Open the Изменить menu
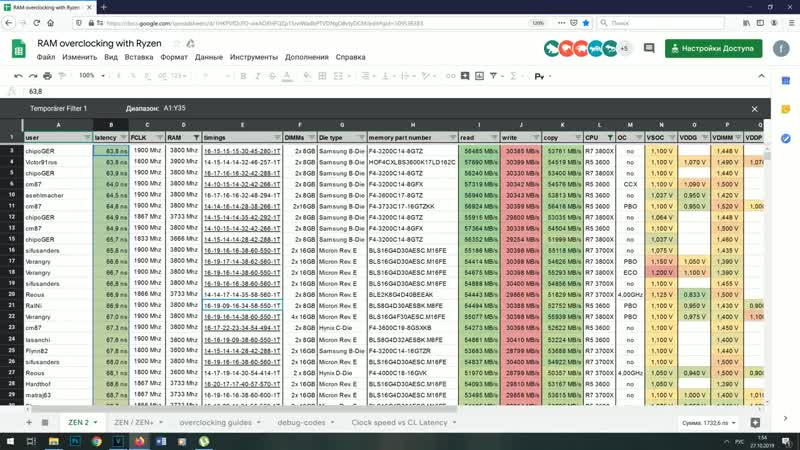The image size is (800, 450). click(80, 57)
